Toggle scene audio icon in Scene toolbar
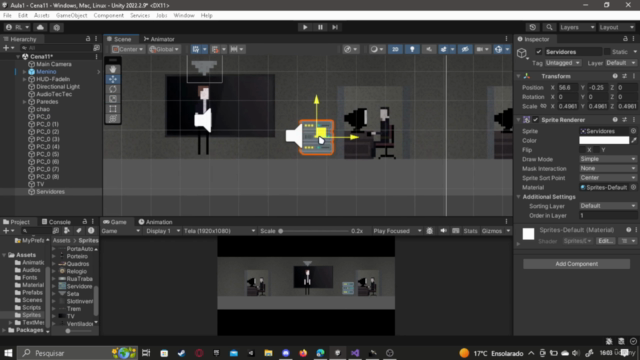The width and height of the screenshot is (640, 360). [429, 49]
